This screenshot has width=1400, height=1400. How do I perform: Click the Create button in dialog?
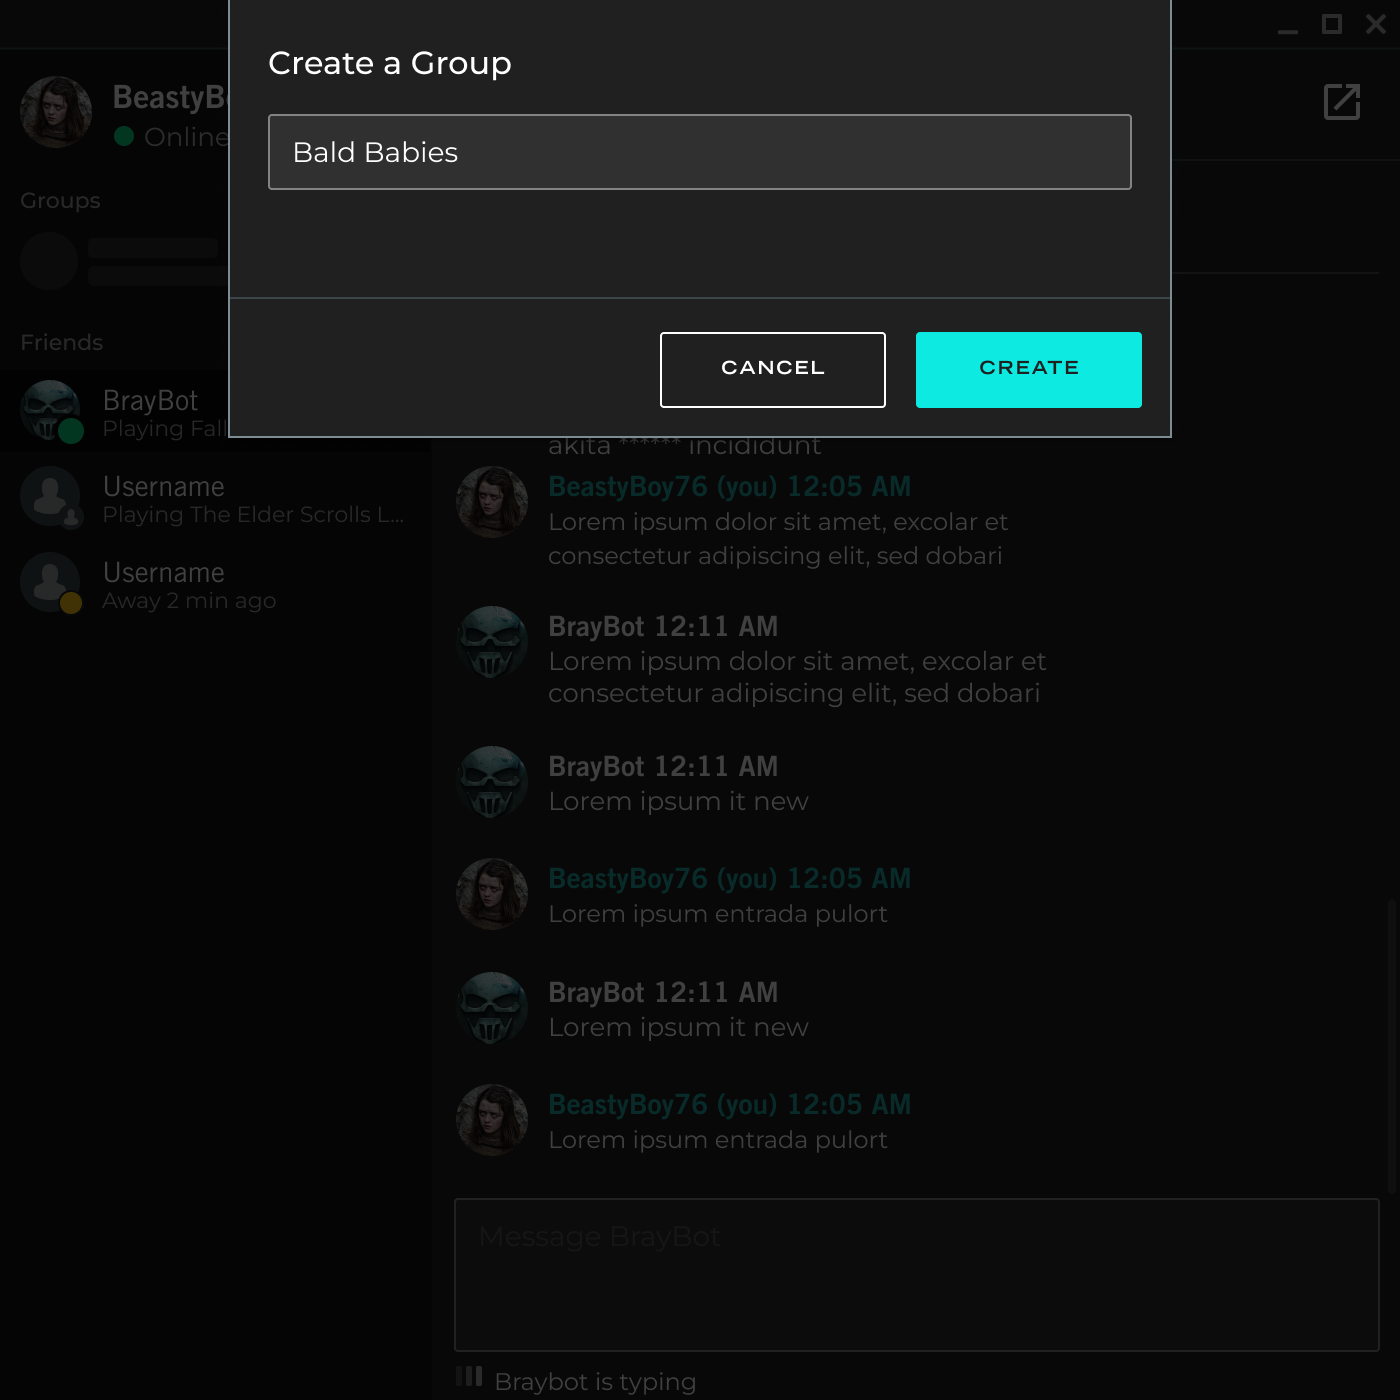pyautogui.click(x=1028, y=369)
